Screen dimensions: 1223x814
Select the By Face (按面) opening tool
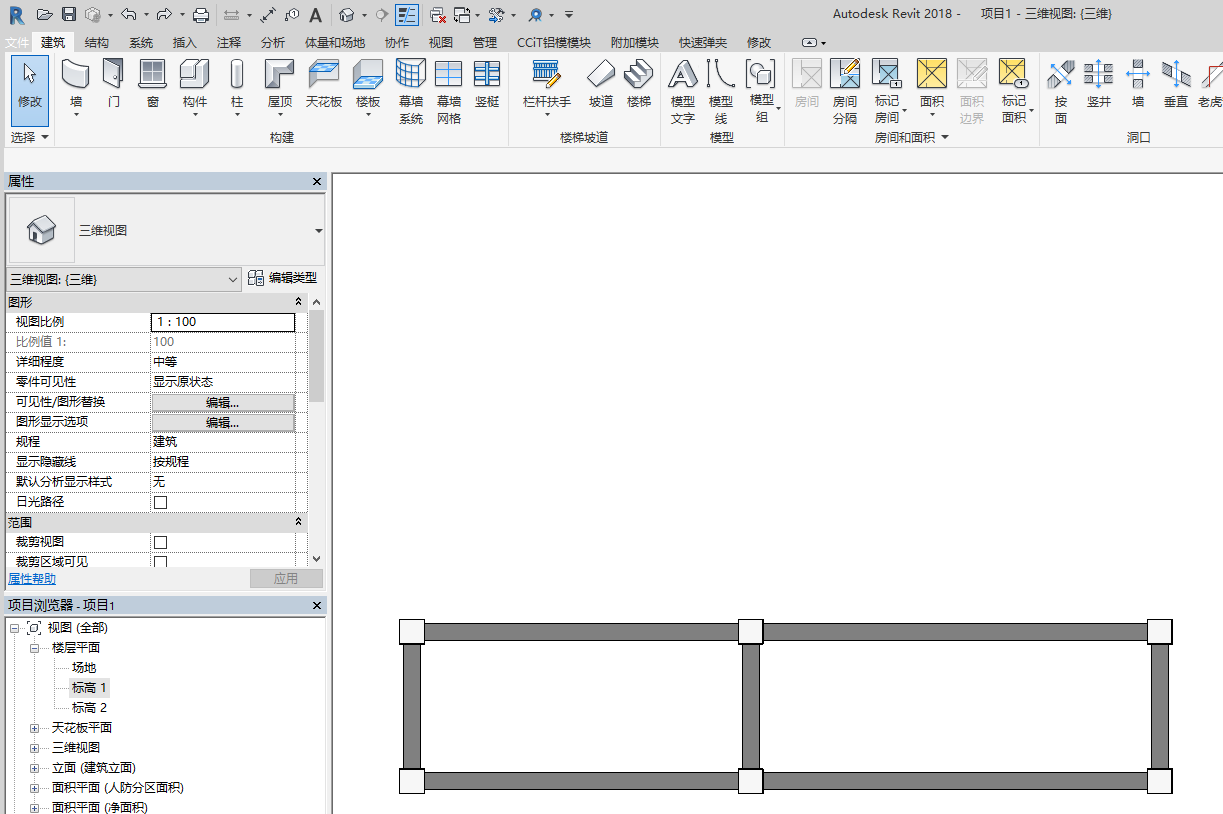(x=1061, y=90)
